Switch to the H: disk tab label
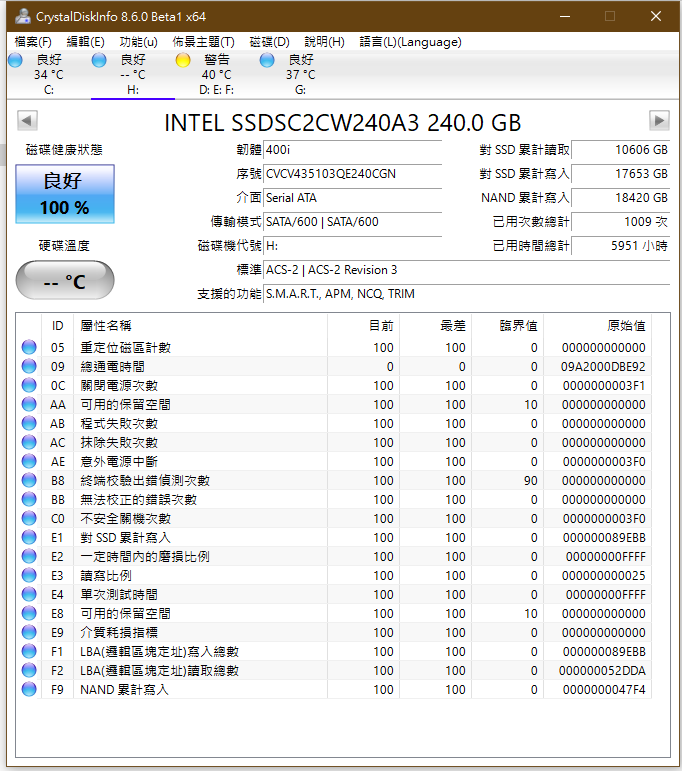 point(133,90)
